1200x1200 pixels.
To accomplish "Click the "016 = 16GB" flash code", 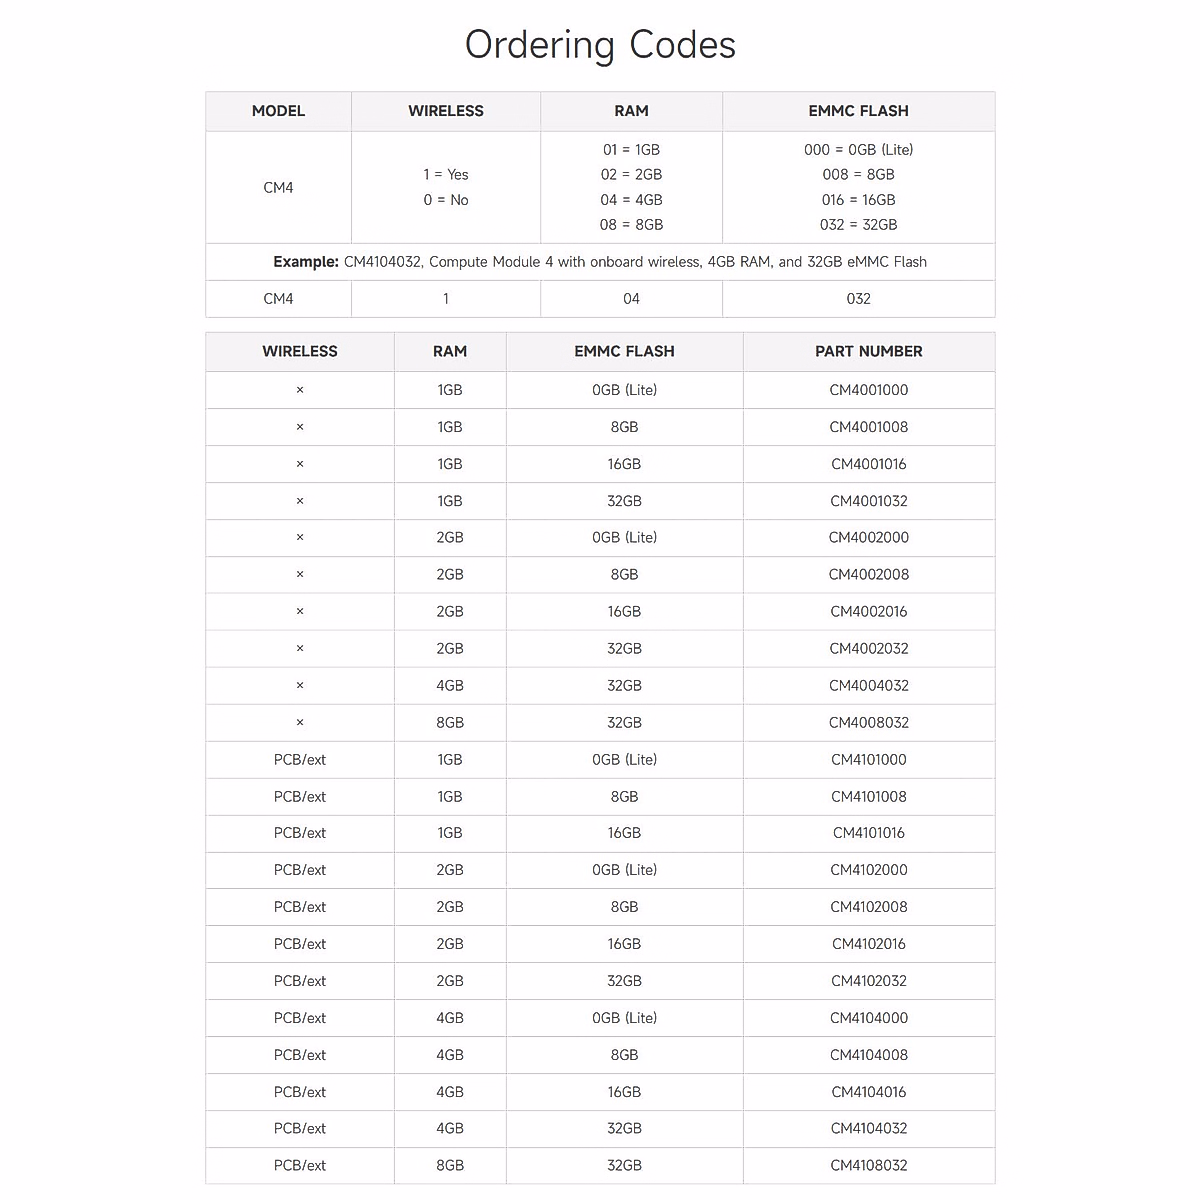I will point(858,199).
